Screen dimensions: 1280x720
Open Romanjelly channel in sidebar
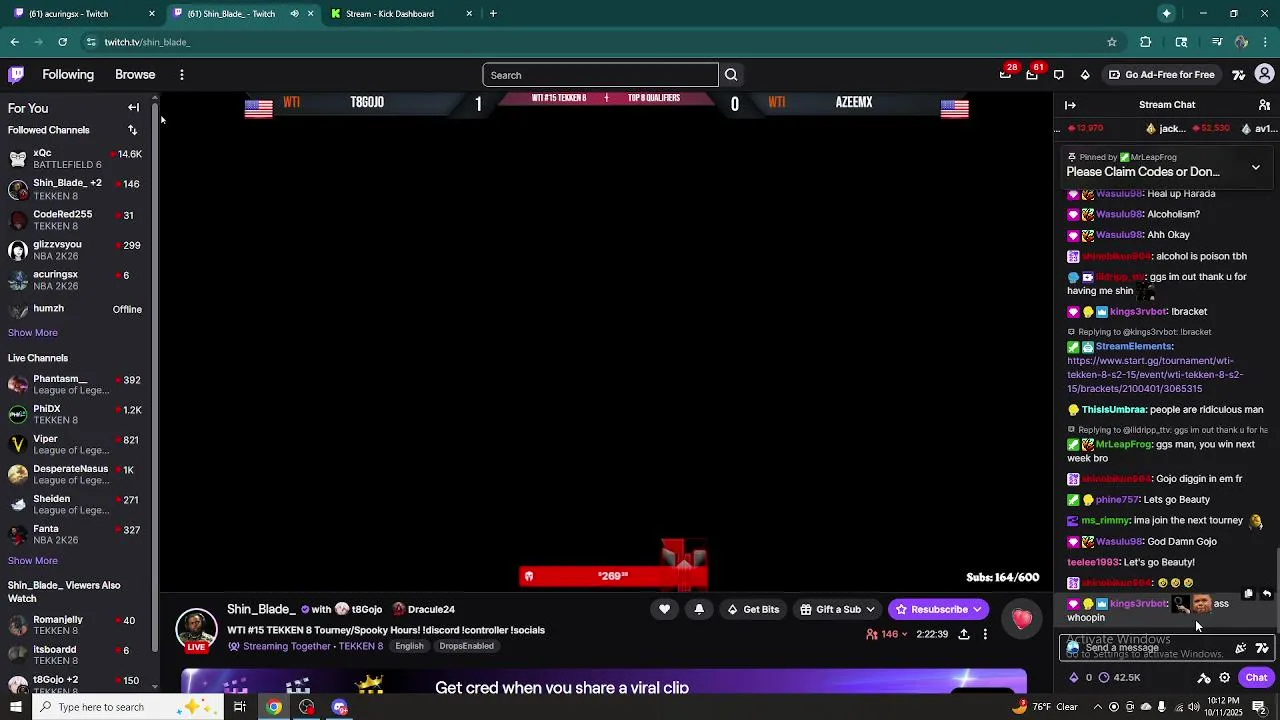(x=76, y=625)
